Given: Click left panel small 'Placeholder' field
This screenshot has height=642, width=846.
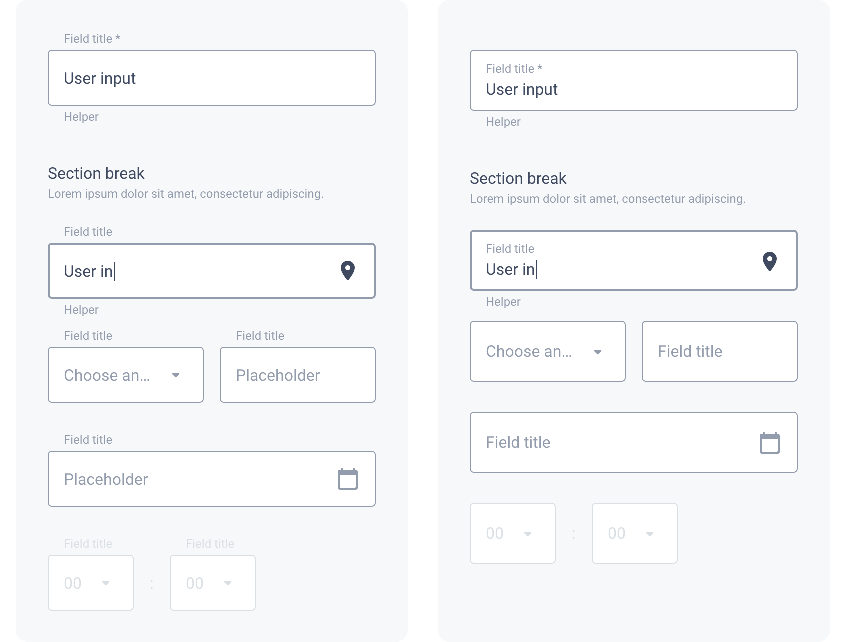Looking at the screenshot, I should (x=298, y=375).
